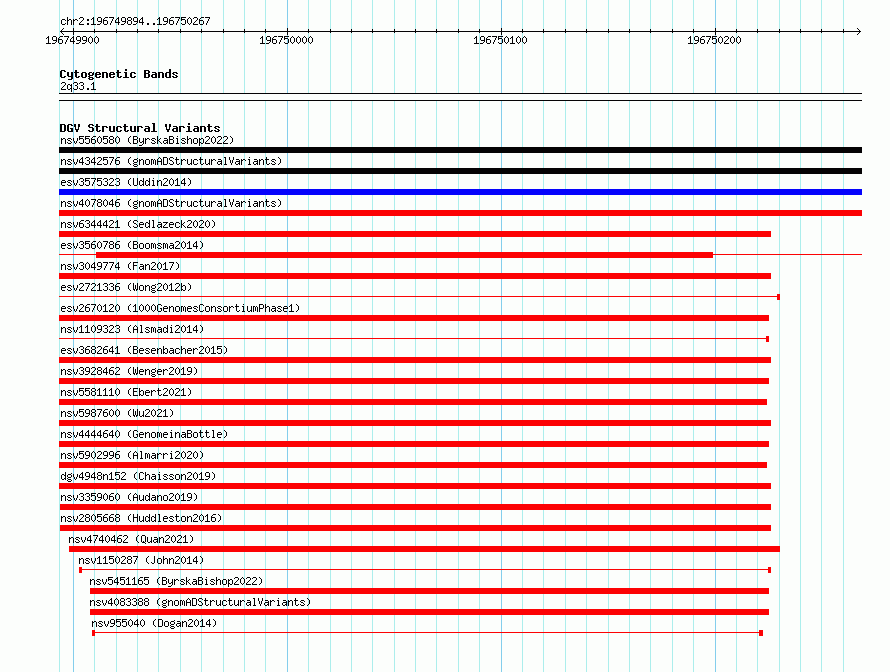Select the nsv3359060 (Audano2019) label

(129, 497)
